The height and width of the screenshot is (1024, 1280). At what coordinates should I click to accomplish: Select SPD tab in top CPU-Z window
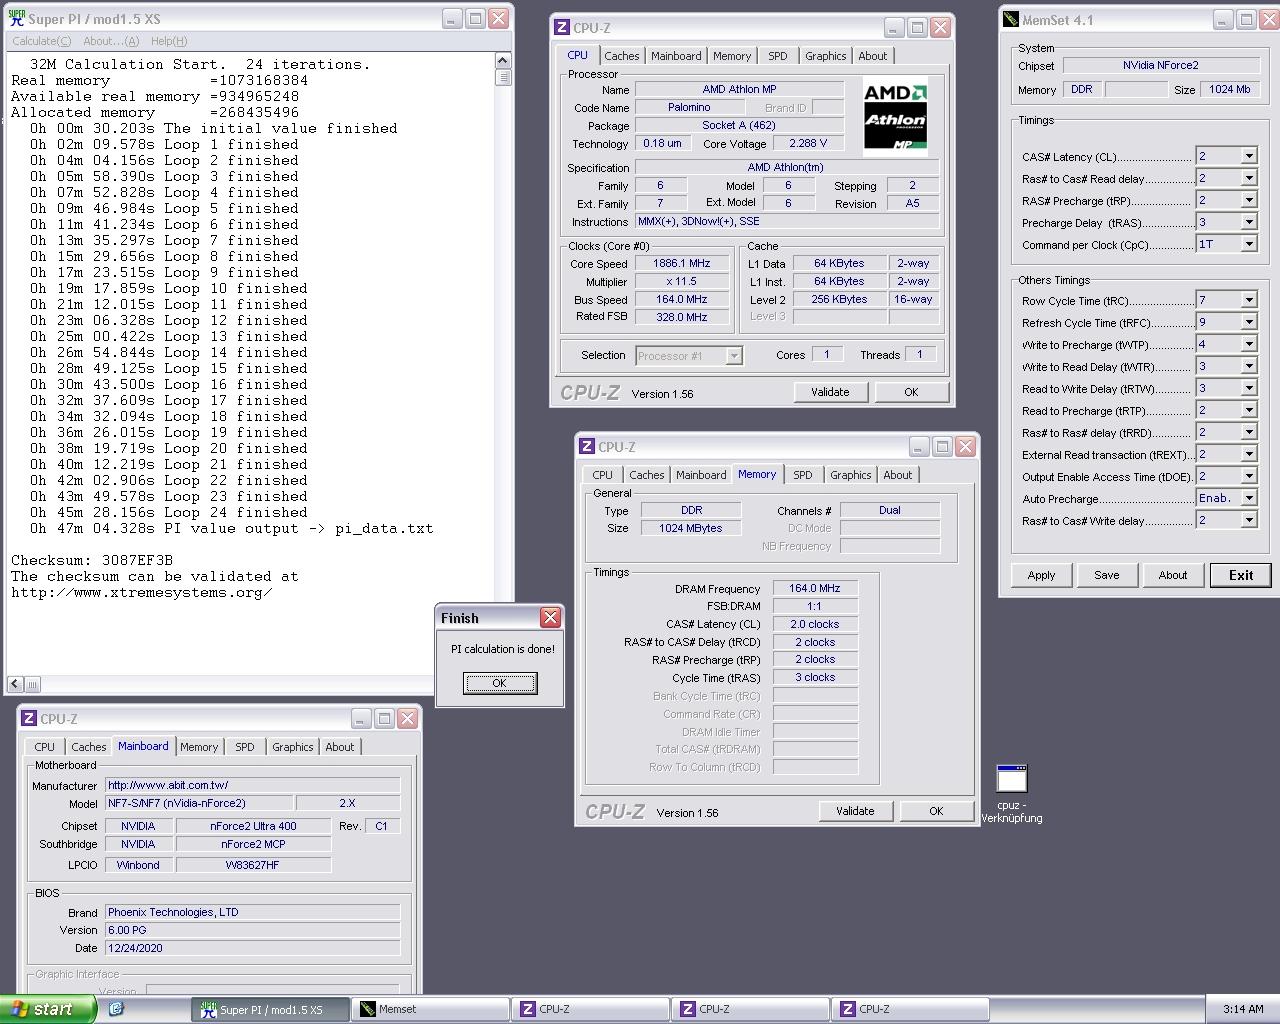777,56
